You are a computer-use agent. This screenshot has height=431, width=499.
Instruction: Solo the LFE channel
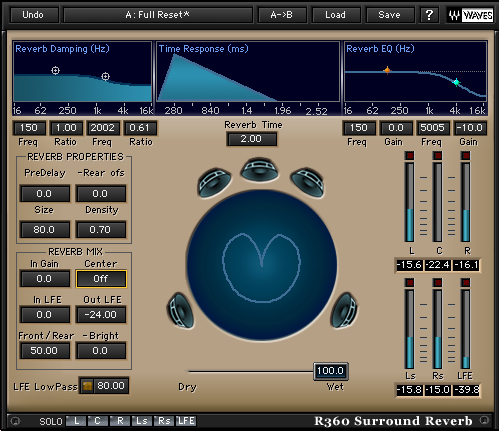tap(186, 421)
